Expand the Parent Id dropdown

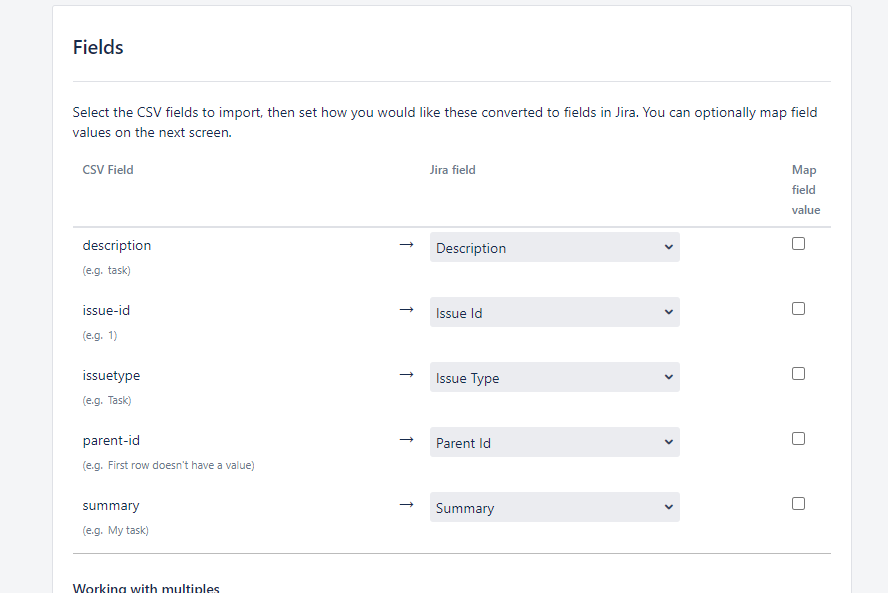pyautogui.click(x=554, y=443)
